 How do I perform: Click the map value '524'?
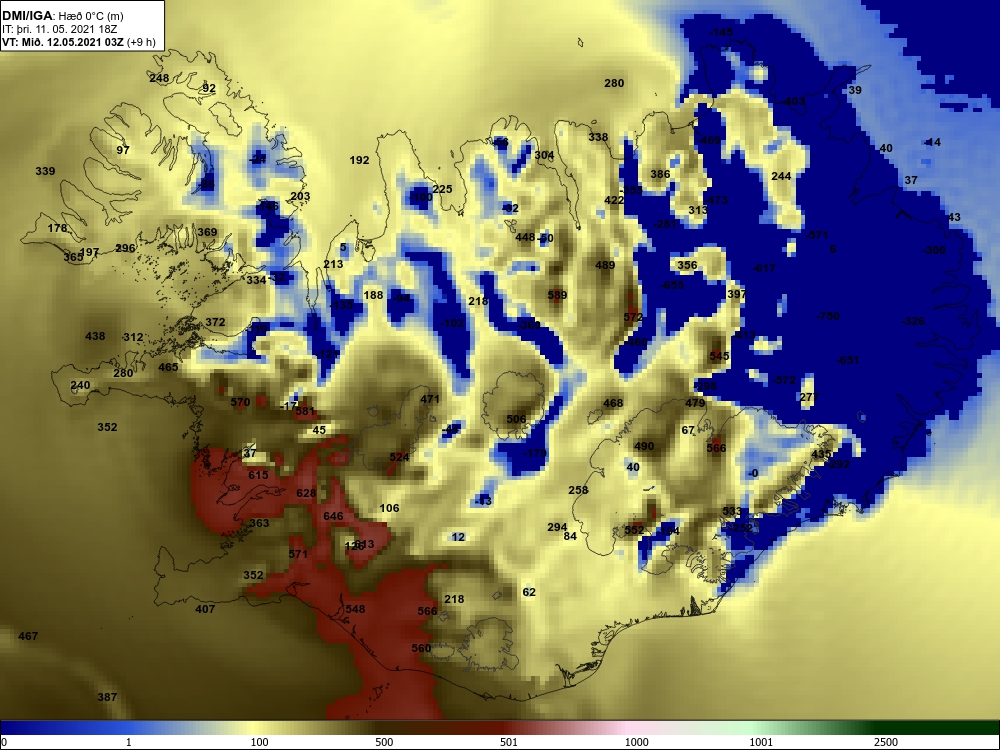[x=399, y=458]
